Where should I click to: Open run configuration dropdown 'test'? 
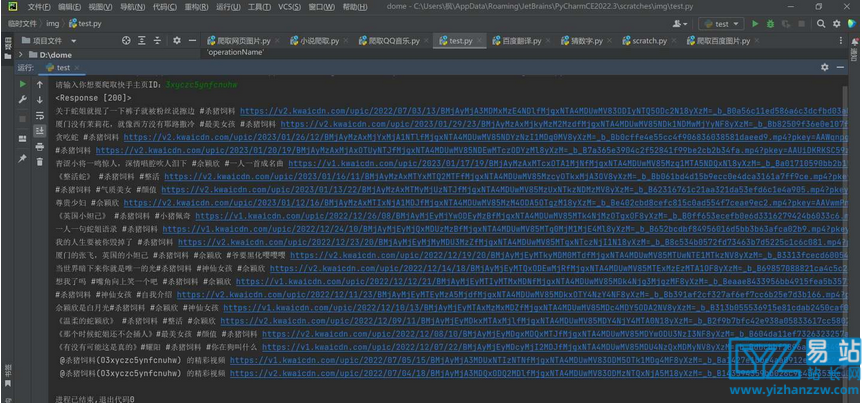click(721, 24)
